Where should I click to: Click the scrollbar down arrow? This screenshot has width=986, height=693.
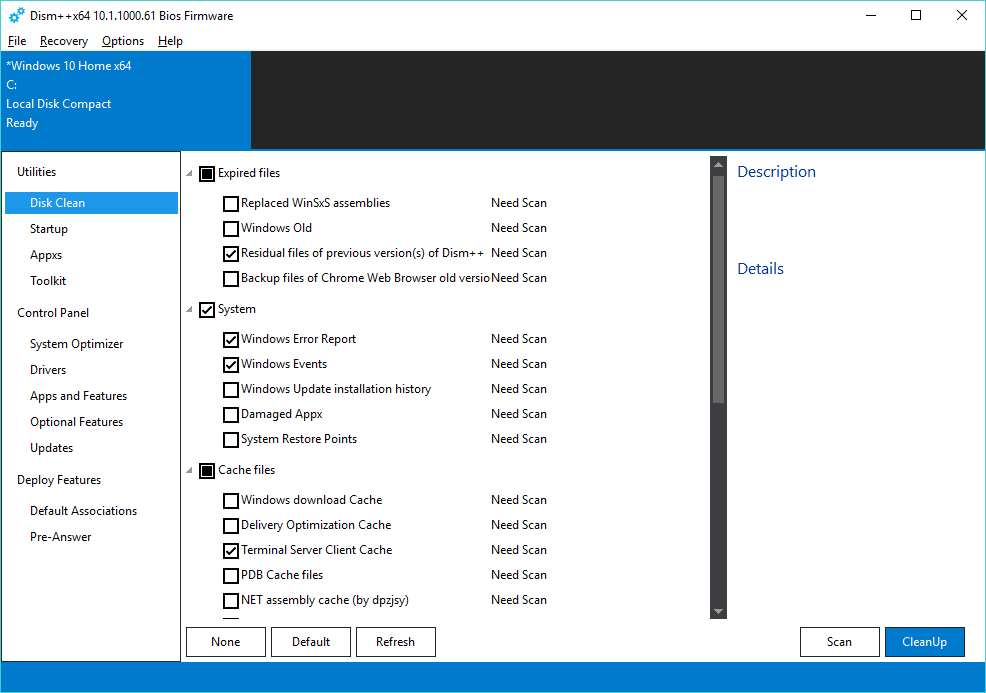[x=718, y=611]
